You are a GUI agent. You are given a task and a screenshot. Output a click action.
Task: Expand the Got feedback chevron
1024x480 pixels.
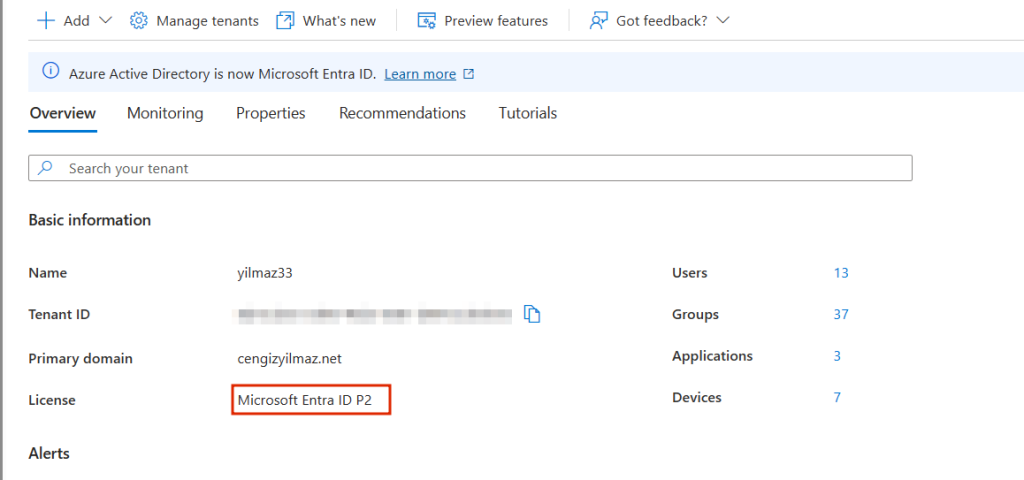point(723,21)
